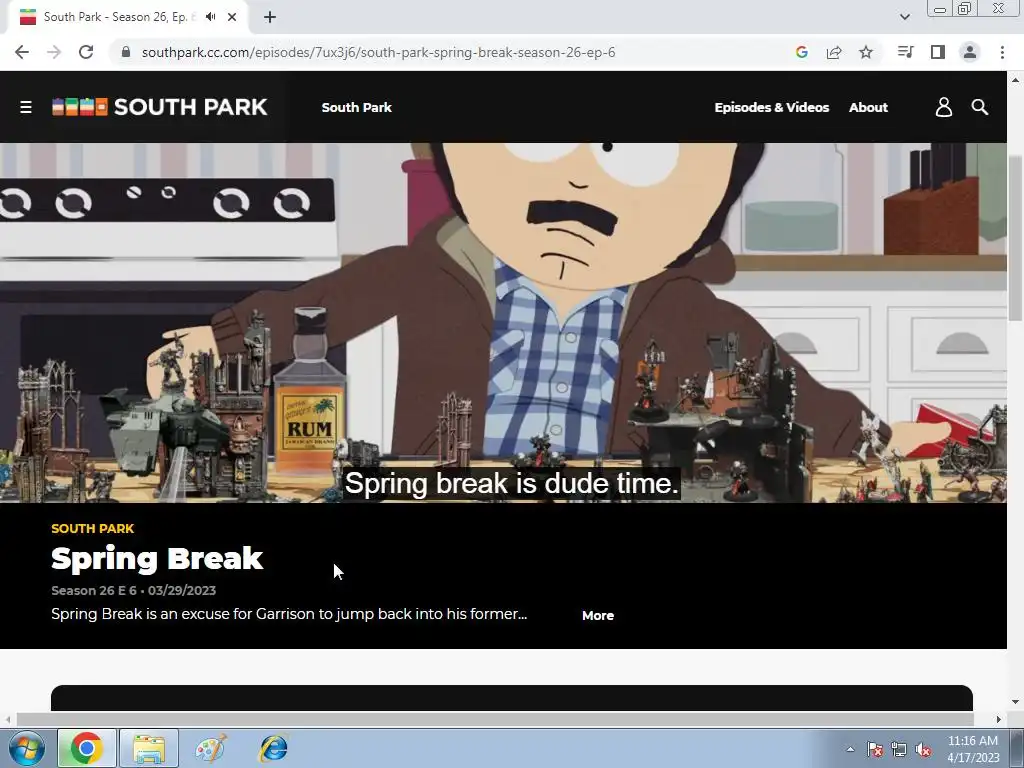This screenshot has width=1024, height=768.
Task: Open a new tab with the plus button
Action: (270, 17)
